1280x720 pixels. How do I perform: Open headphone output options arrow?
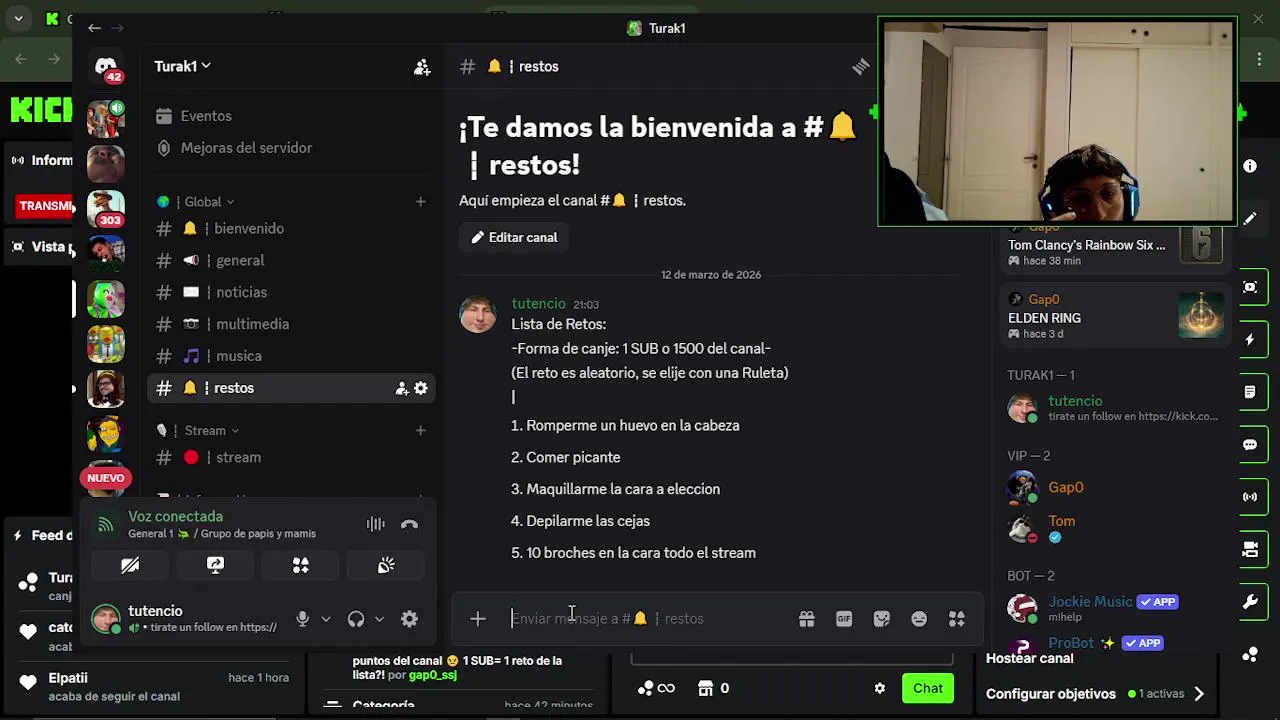pyautogui.click(x=379, y=619)
